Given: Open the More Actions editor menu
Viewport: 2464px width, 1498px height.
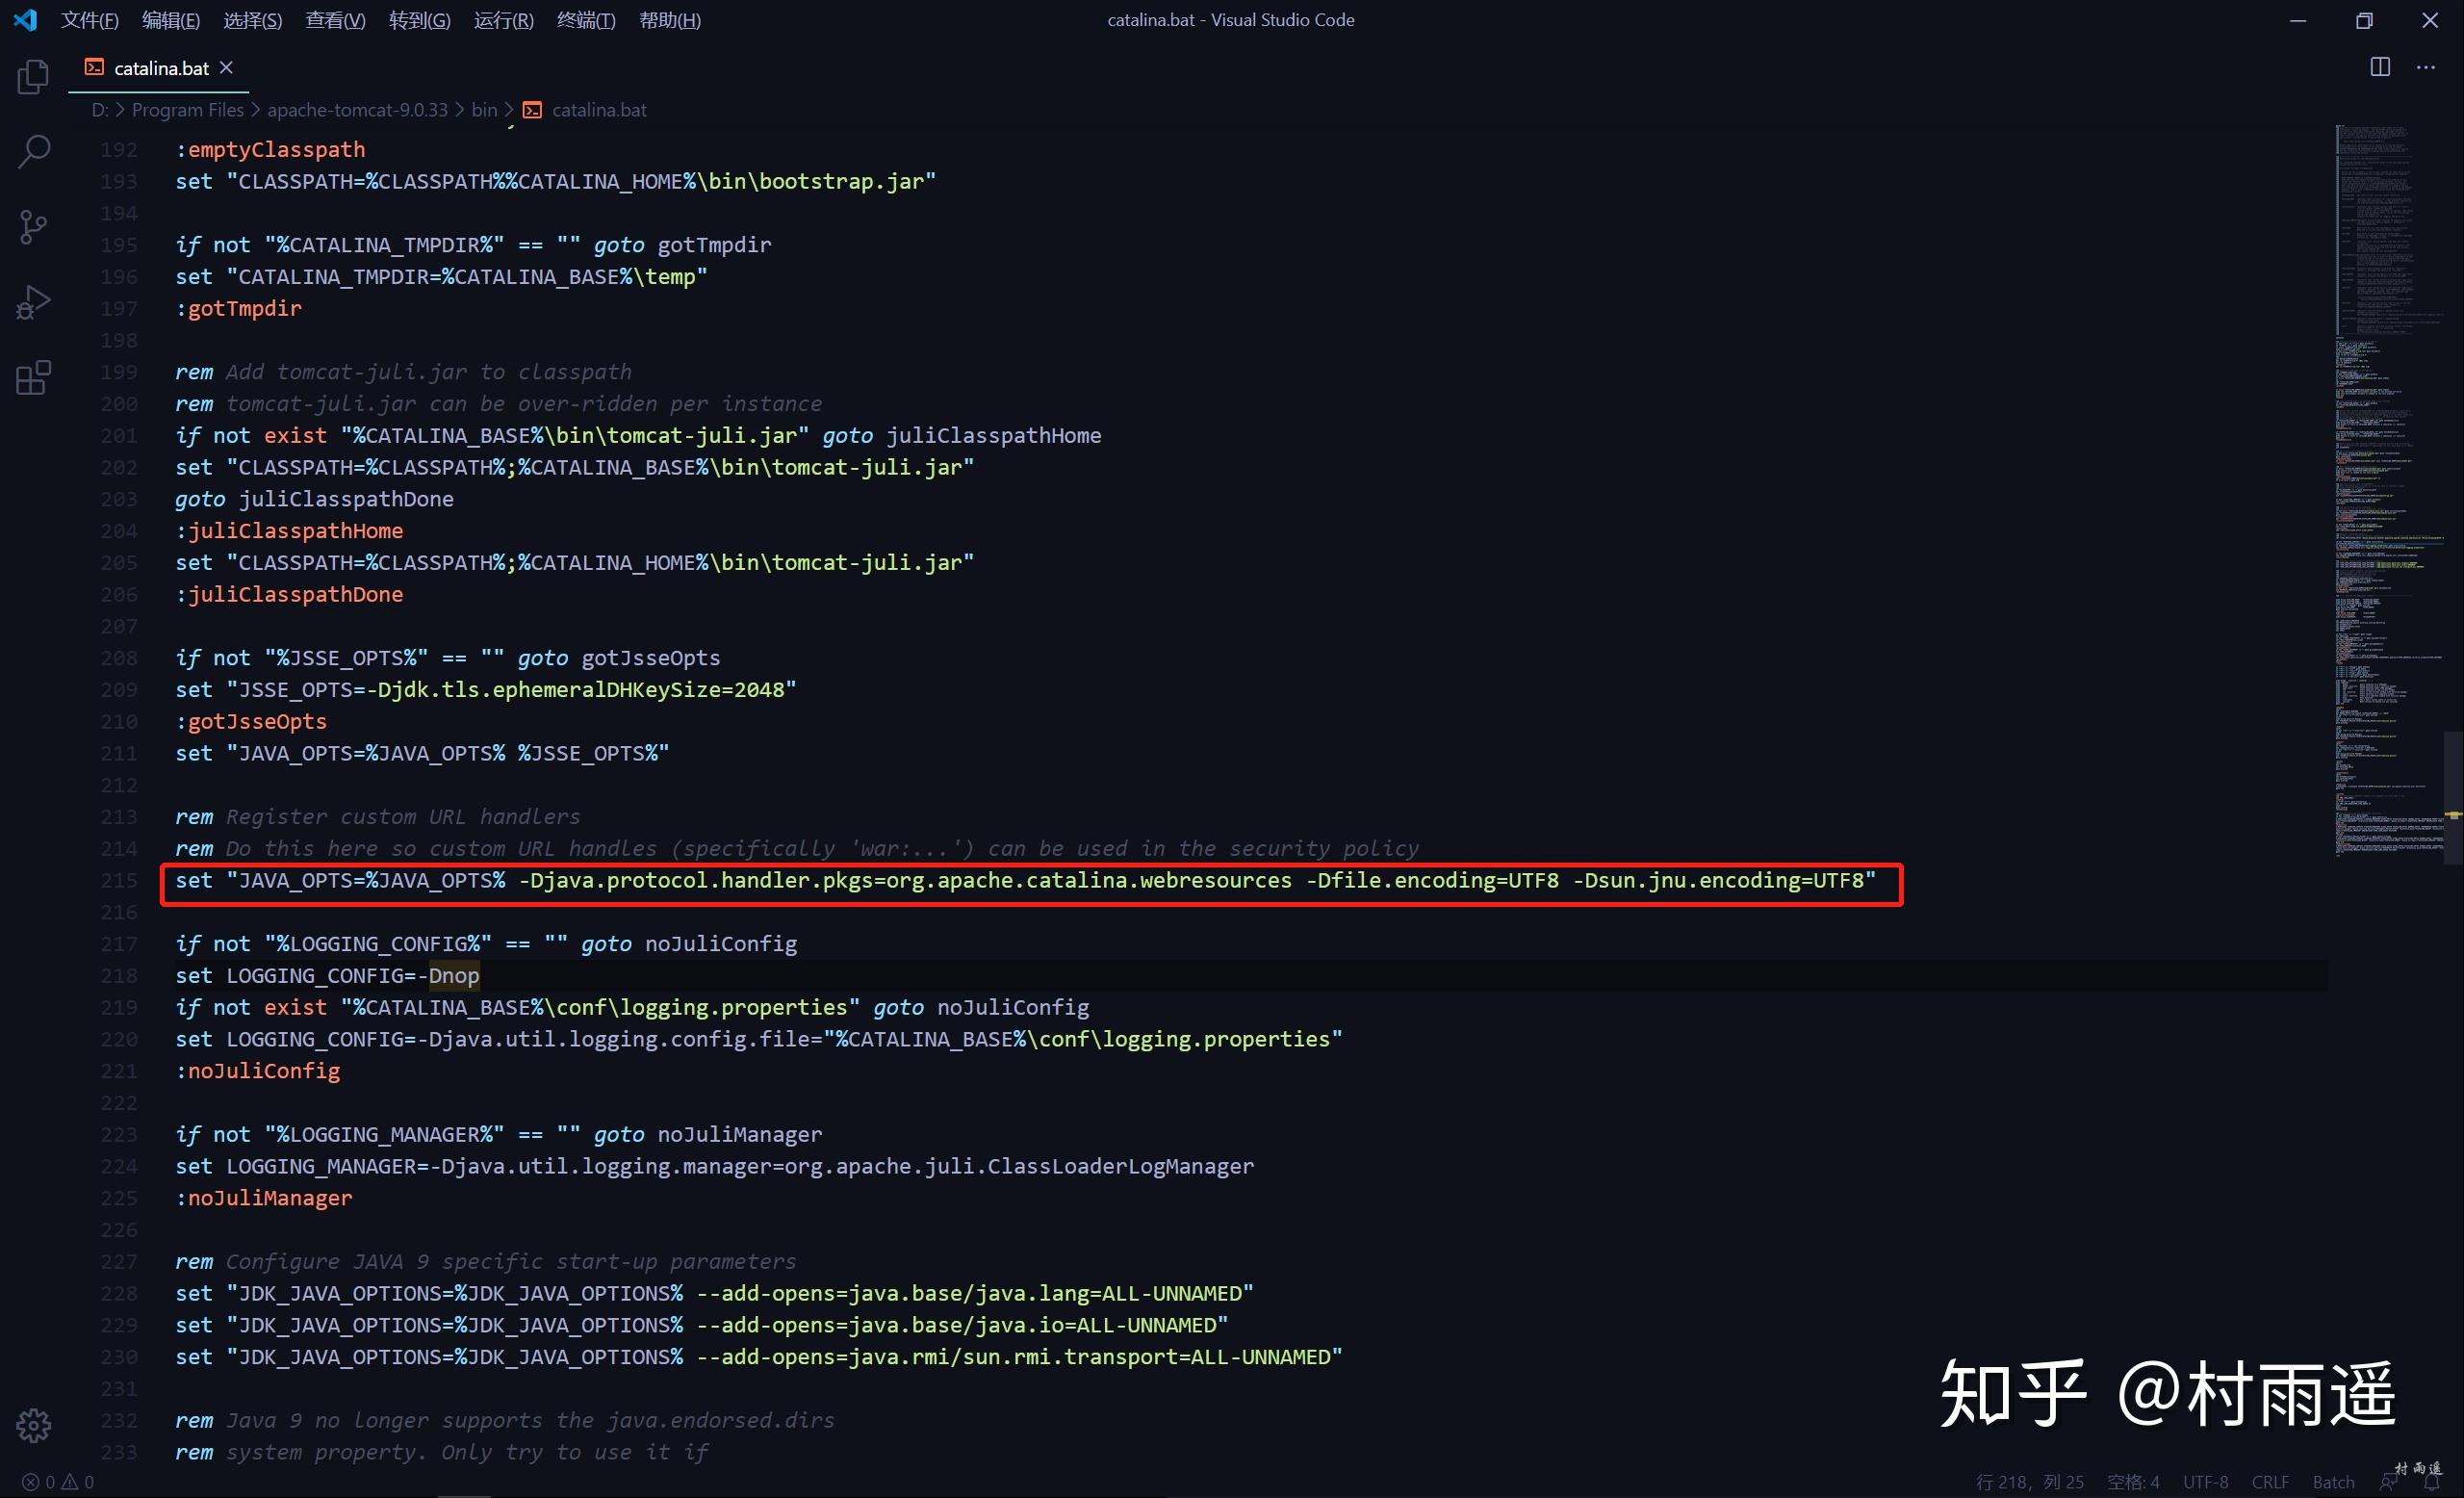Looking at the screenshot, I should pyautogui.click(x=2428, y=67).
